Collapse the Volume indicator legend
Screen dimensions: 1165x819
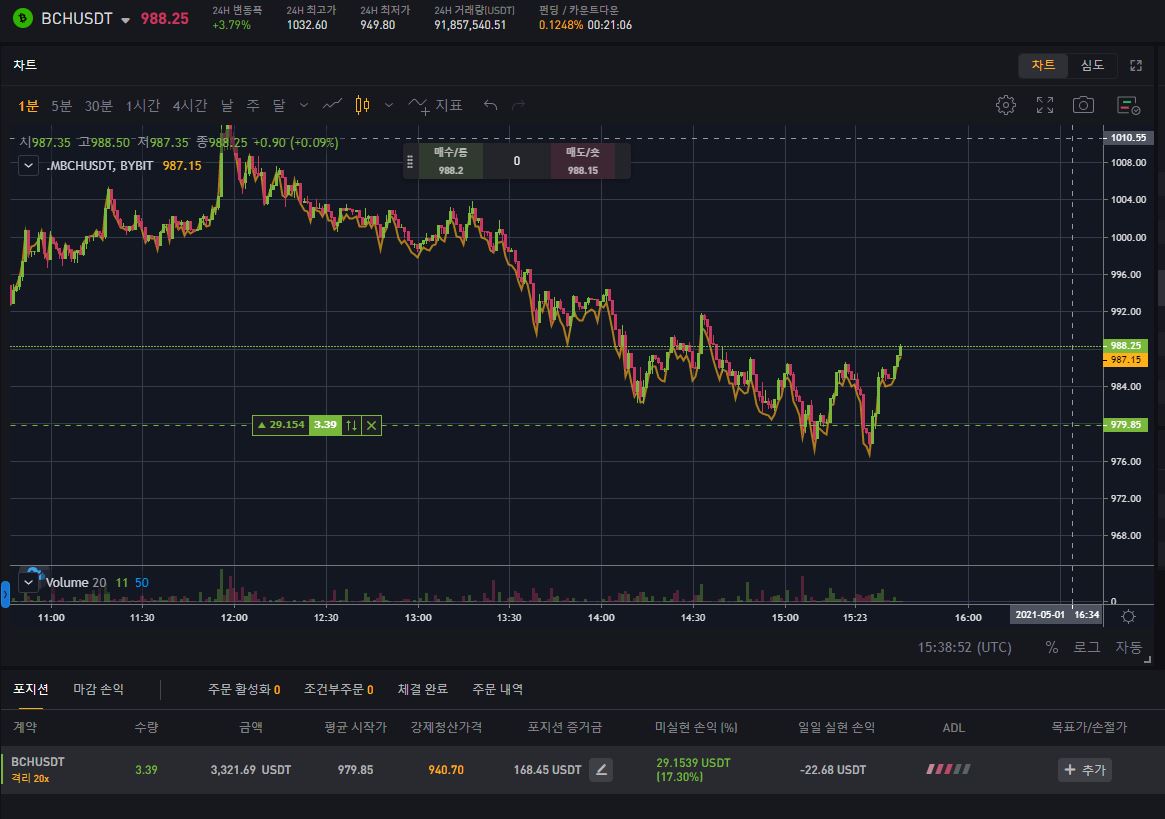29,582
